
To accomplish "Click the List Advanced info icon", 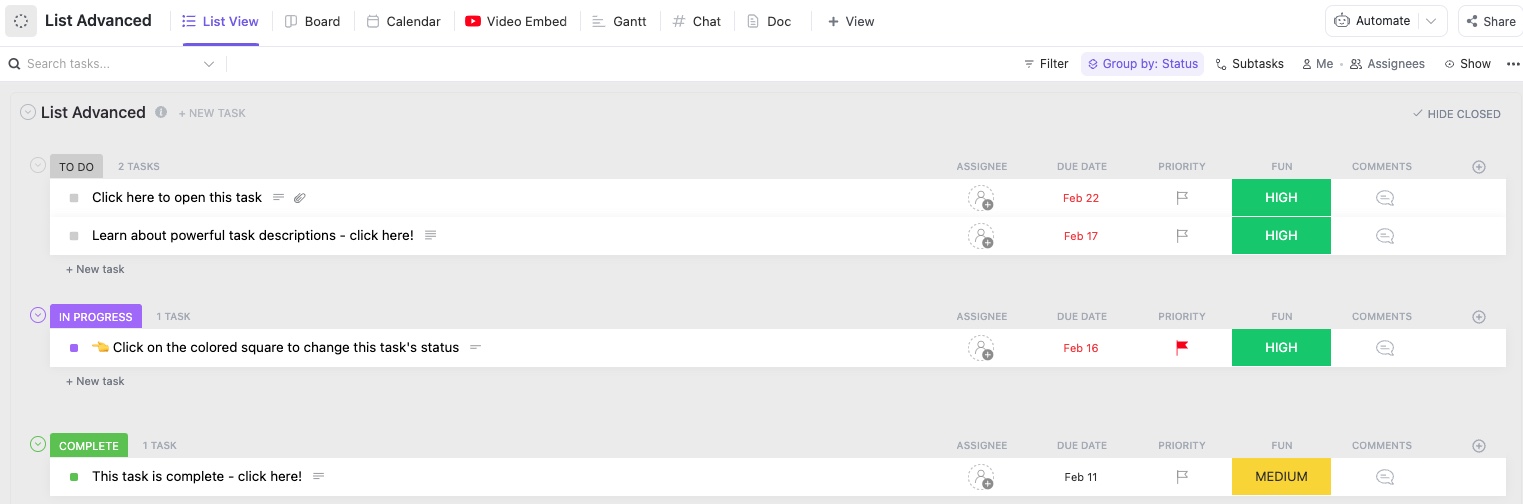I will tap(161, 113).
